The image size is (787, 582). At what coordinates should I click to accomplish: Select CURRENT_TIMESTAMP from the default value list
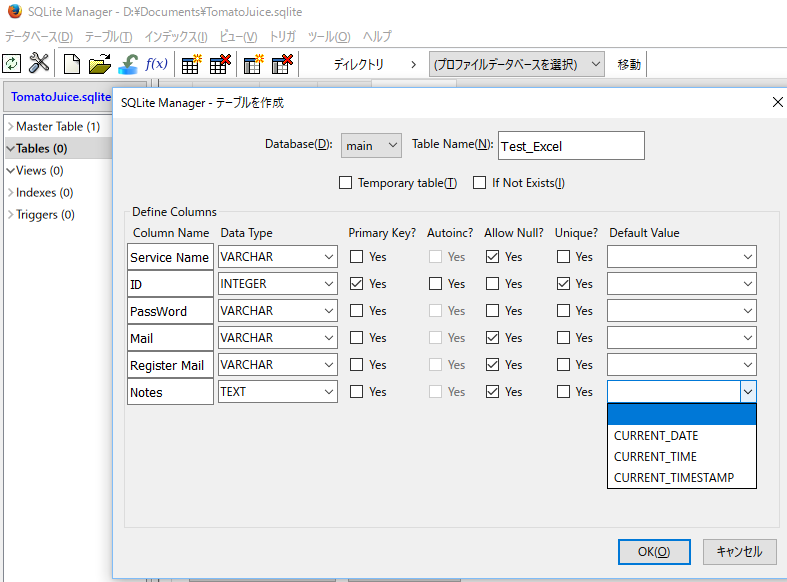tap(674, 478)
